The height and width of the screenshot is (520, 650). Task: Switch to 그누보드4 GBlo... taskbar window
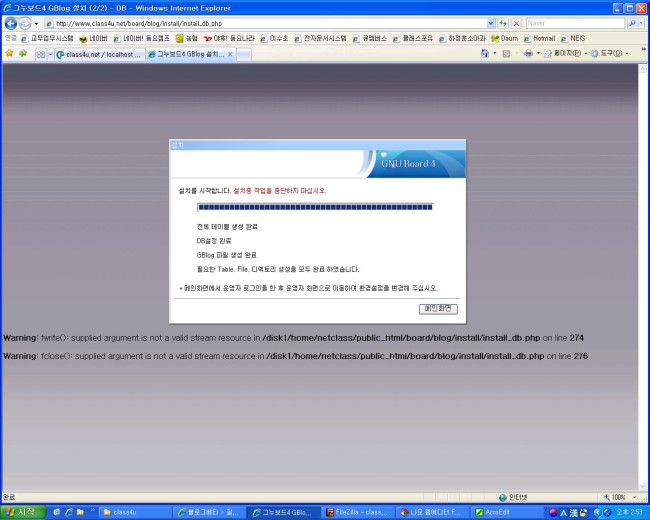tap(284, 513)
